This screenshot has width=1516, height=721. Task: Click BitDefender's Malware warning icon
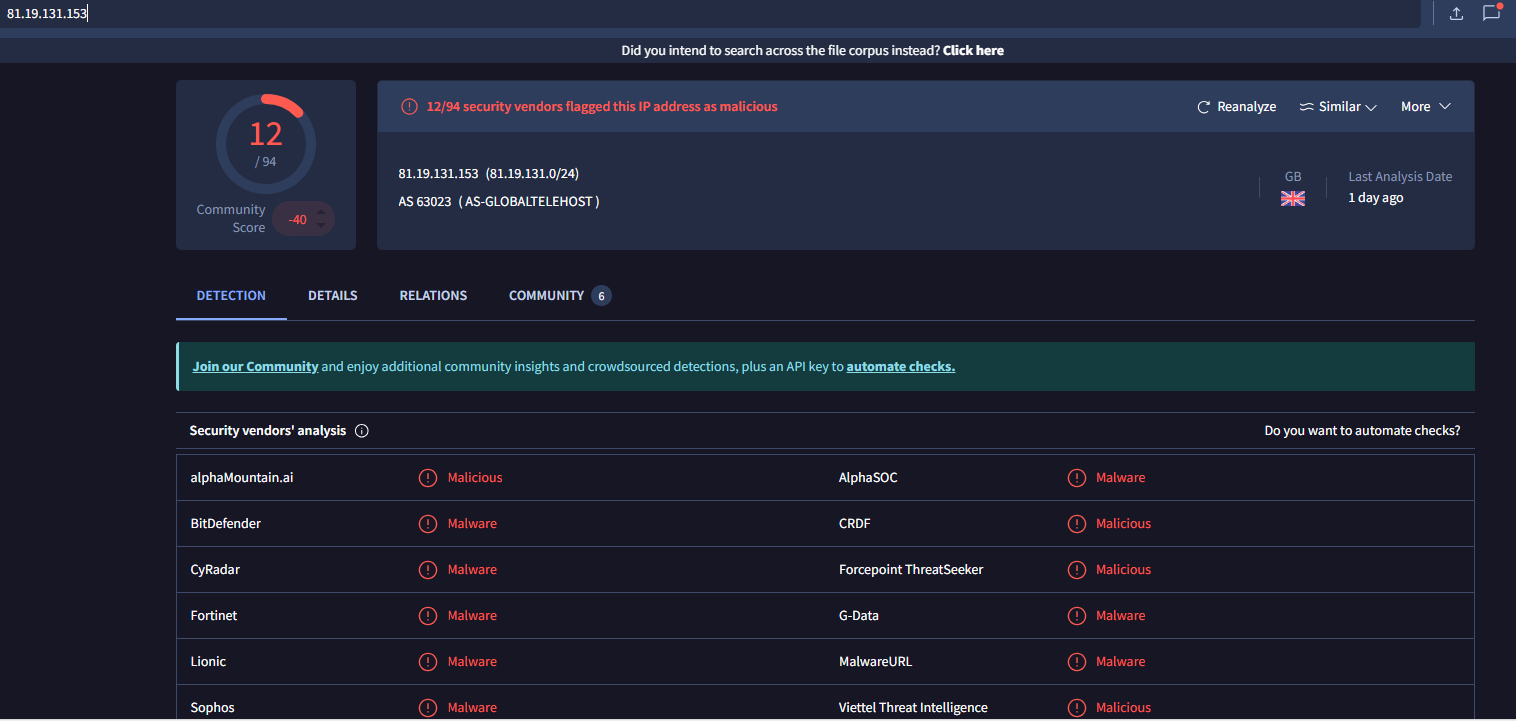[x=428, y=524]
